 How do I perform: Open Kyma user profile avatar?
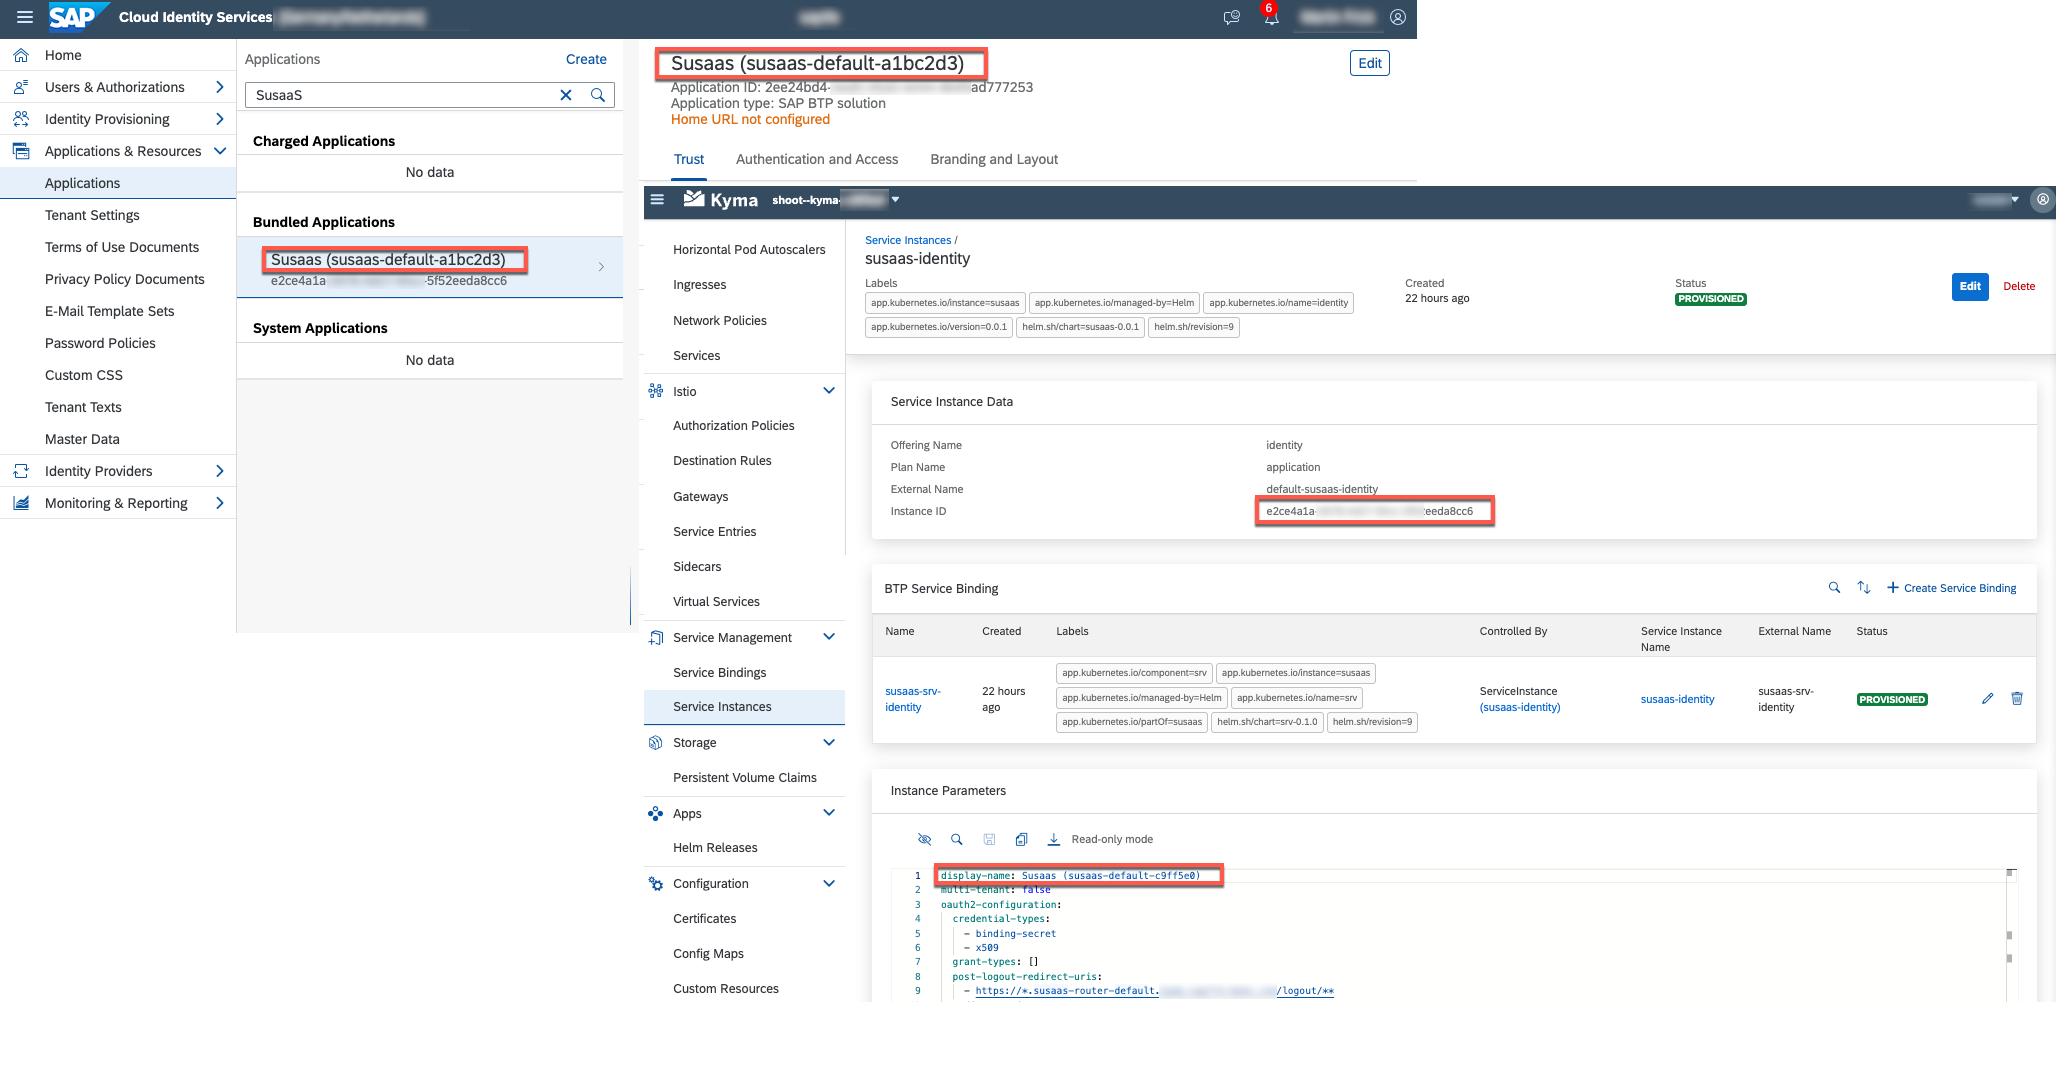2043,199
